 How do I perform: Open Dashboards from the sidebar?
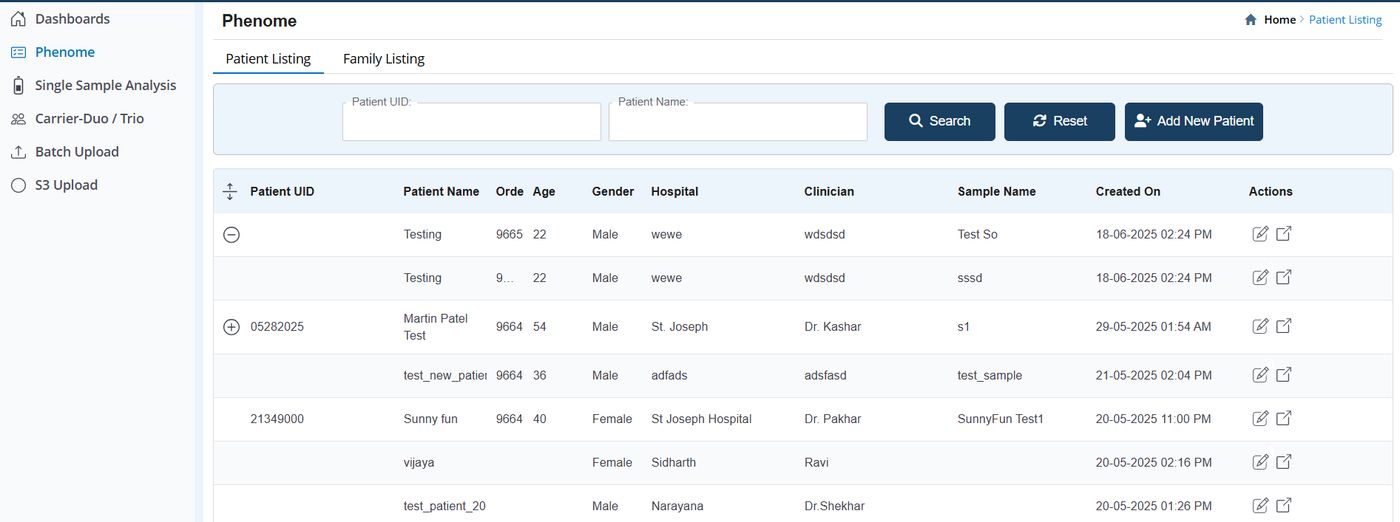point(72,19)
